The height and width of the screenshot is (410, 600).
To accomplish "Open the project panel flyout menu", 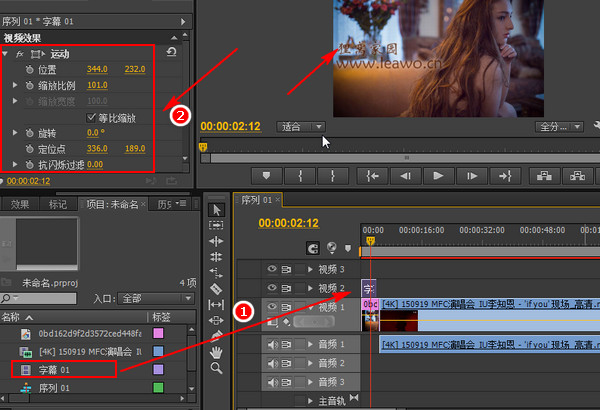I will (181, 204).
